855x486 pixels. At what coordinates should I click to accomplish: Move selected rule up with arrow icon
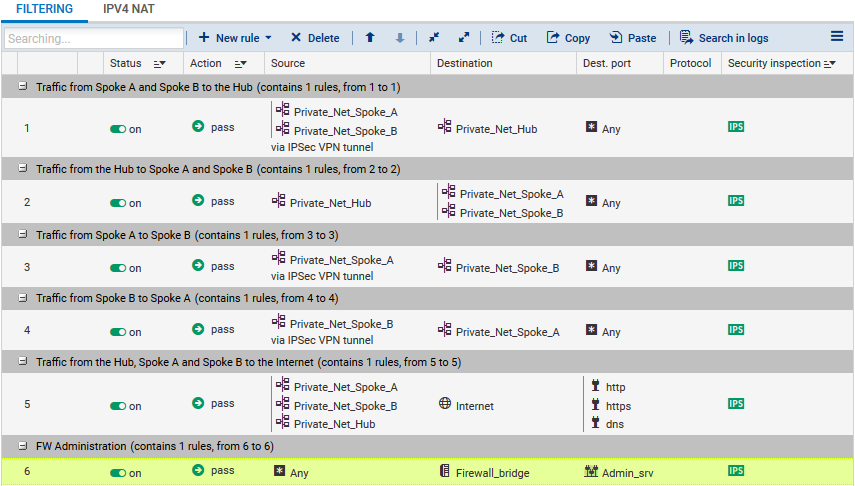370,38
